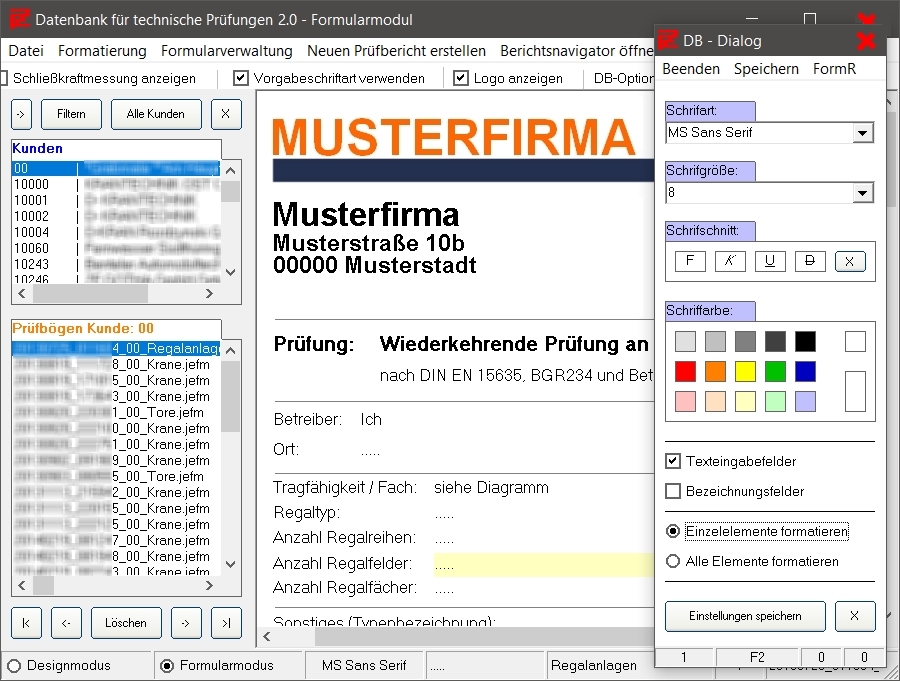Open Schriftgröße size dropdown
Image resolution: width=900 pixels, height=681 pixels.
pos(862,193)
